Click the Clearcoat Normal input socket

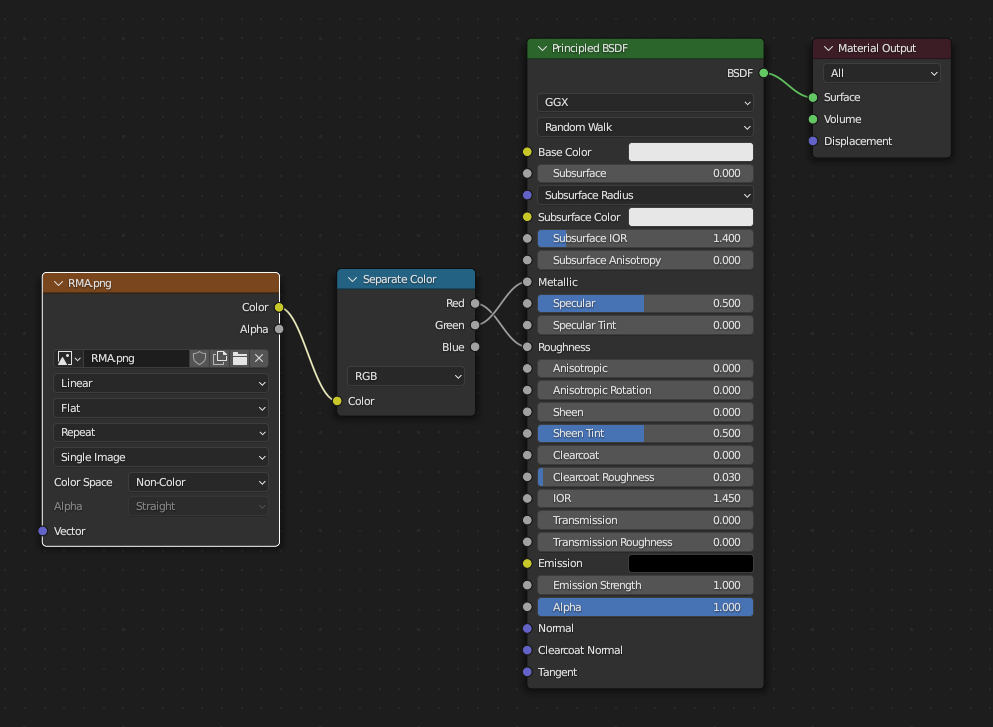point(527,650)
